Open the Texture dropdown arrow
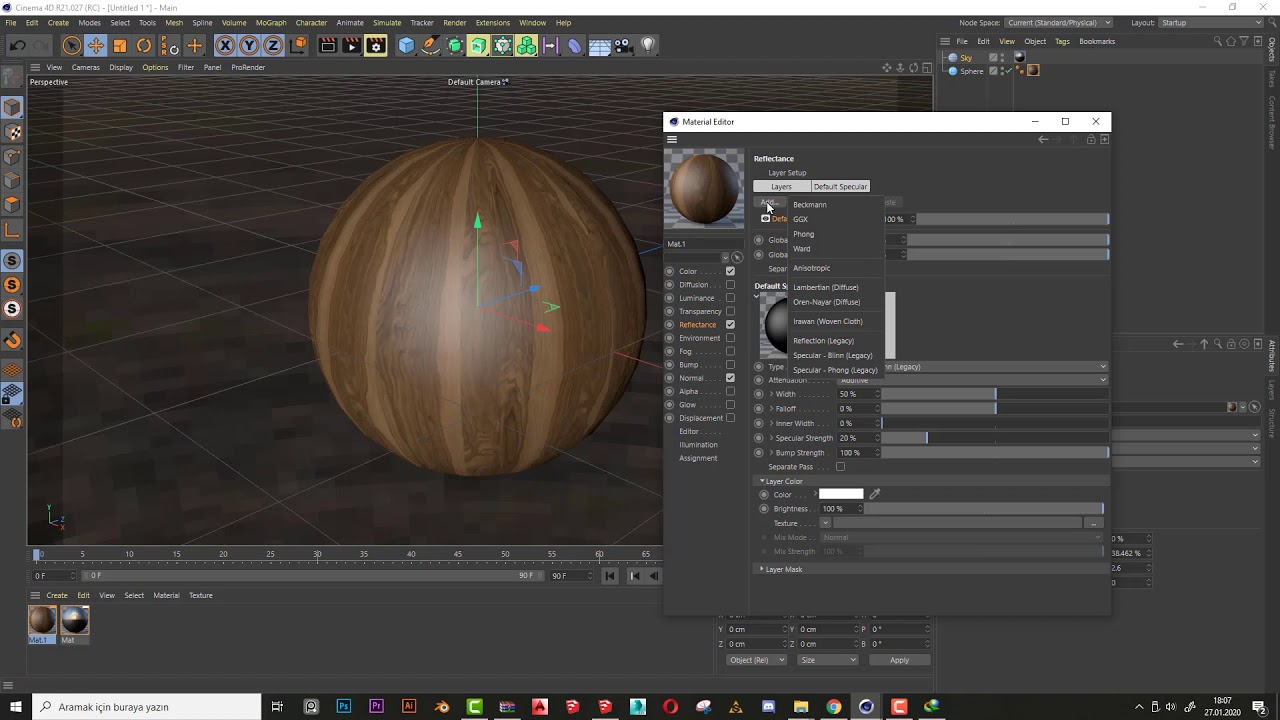 [x=825, y=523]
